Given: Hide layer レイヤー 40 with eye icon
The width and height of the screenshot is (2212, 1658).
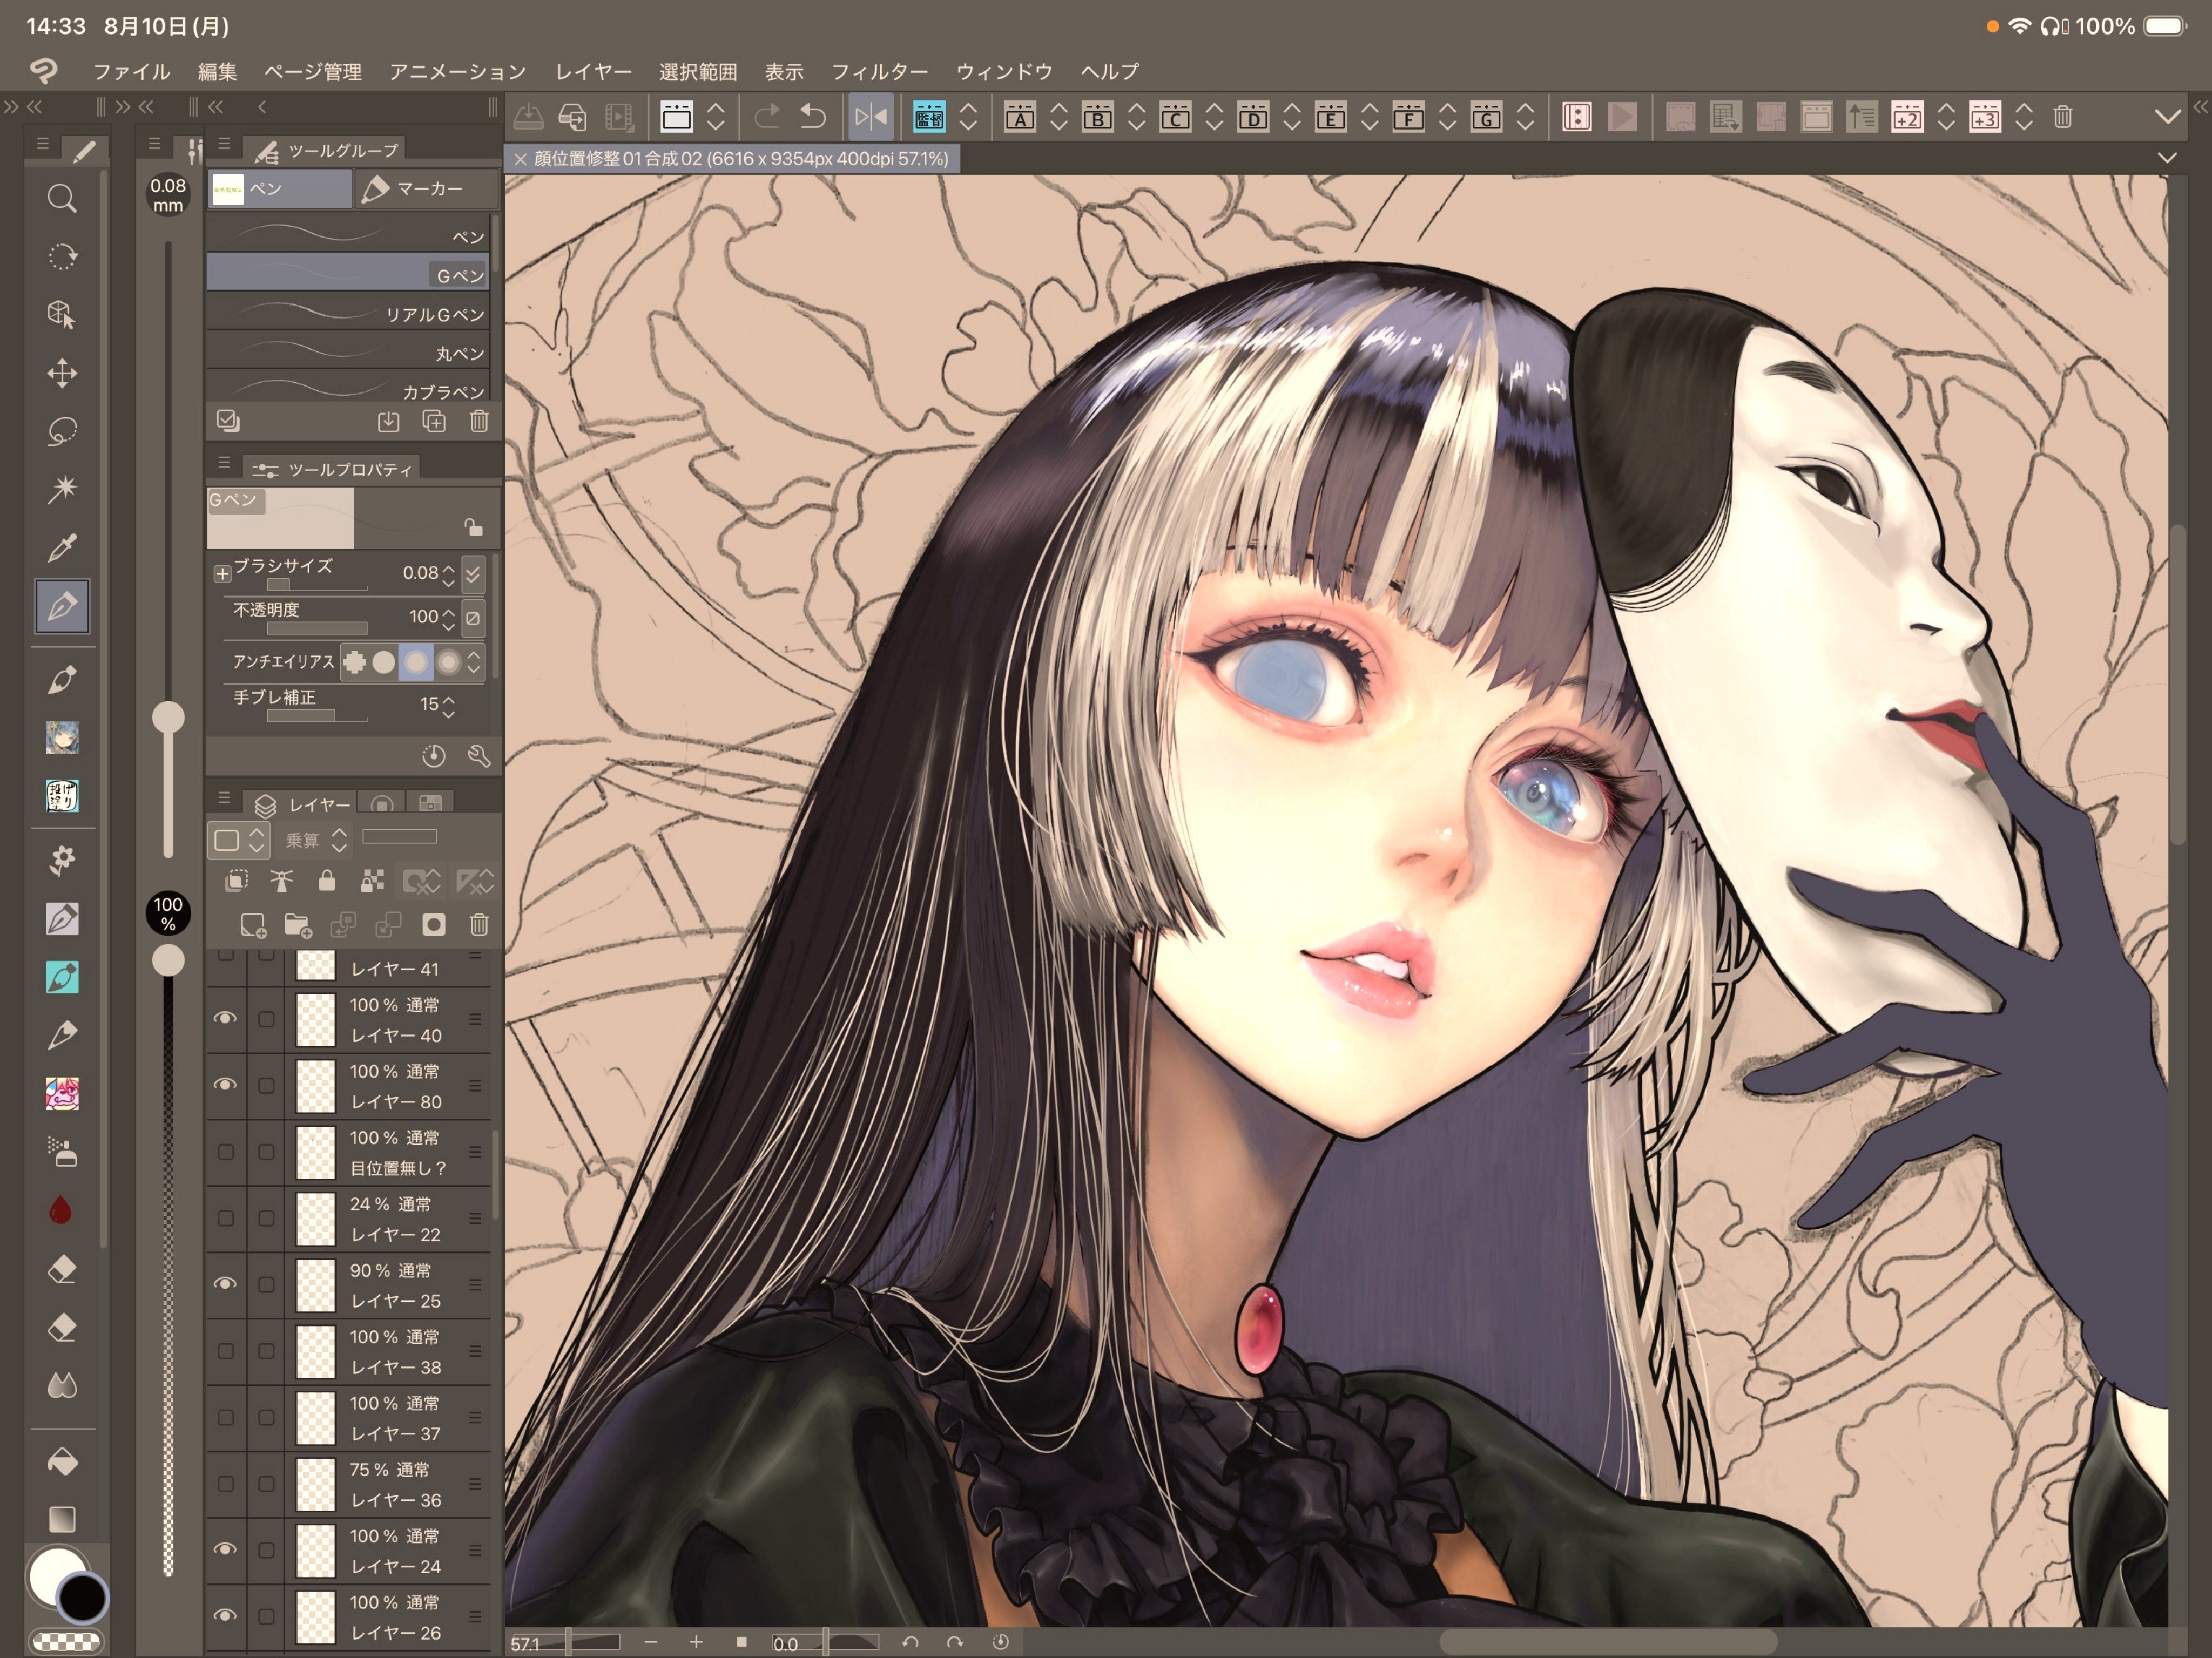Looking at the screenshot, I should (226, 1019).
